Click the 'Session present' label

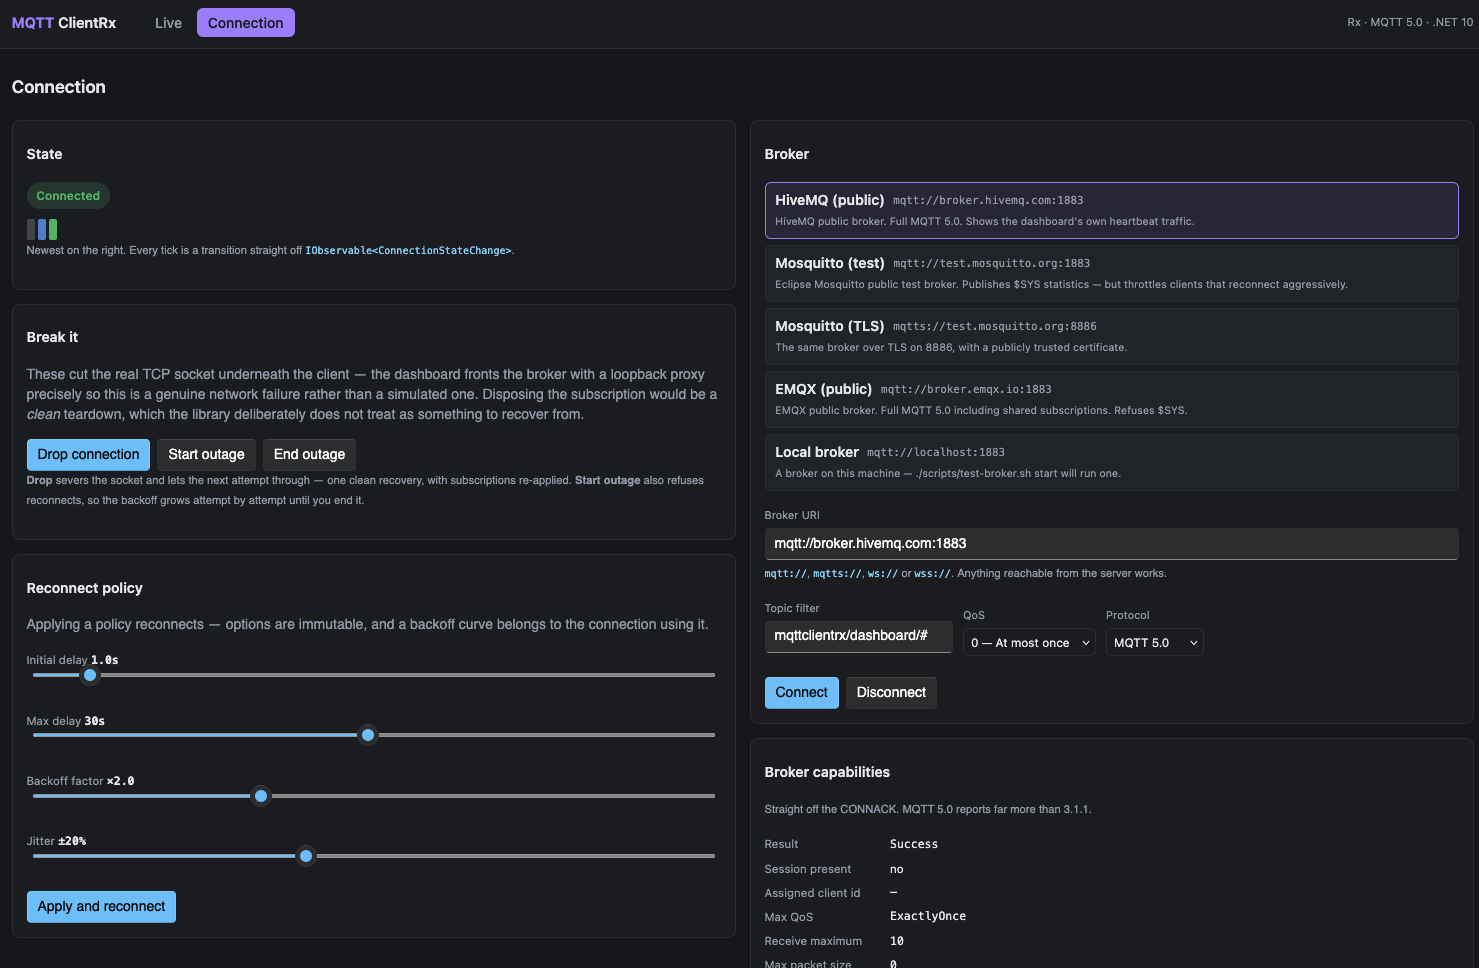coord(808,869)
